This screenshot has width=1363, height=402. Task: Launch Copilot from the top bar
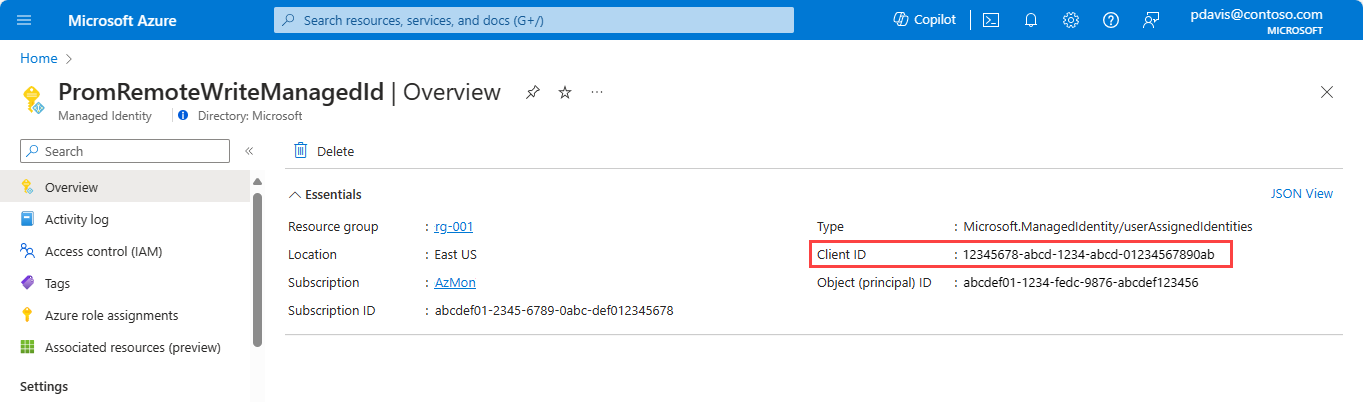pyautogui.click(x=925, y=20)
